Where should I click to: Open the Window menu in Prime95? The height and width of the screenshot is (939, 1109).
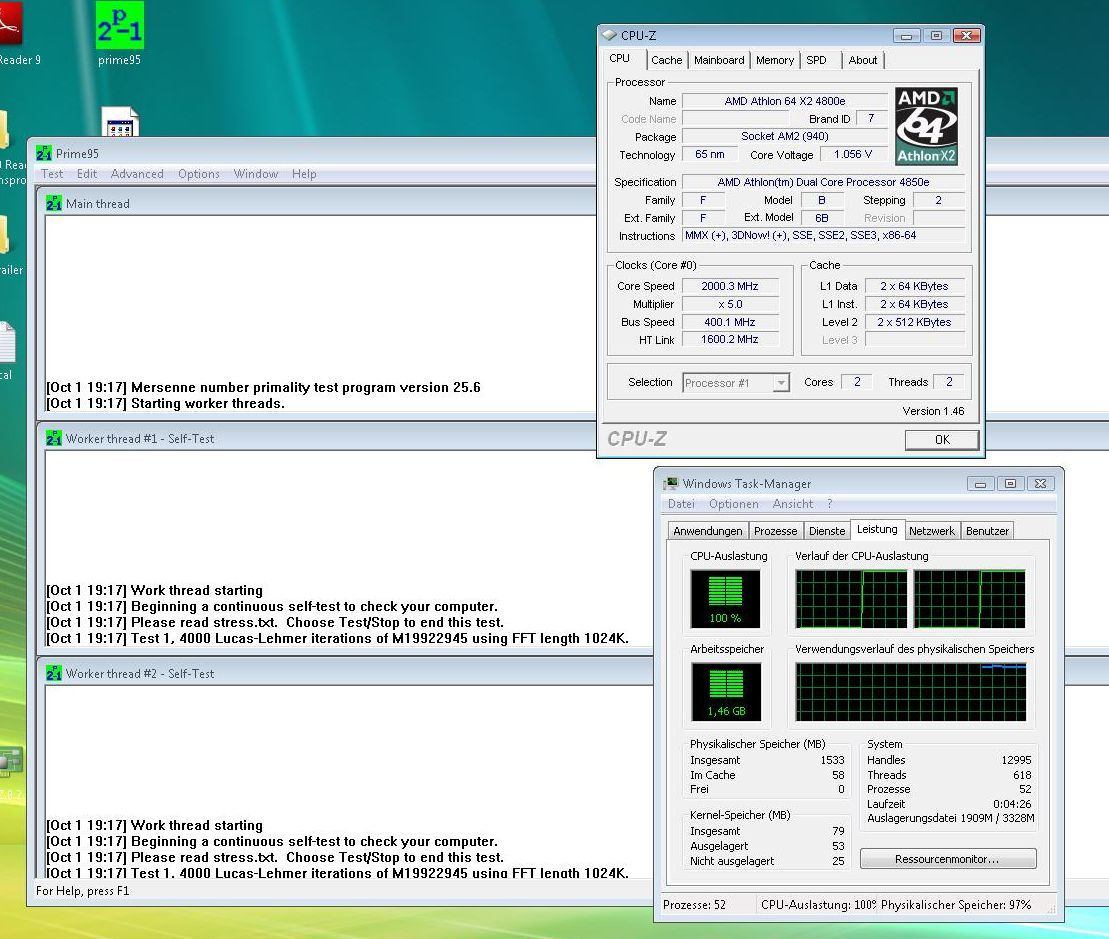coord(256,174)
